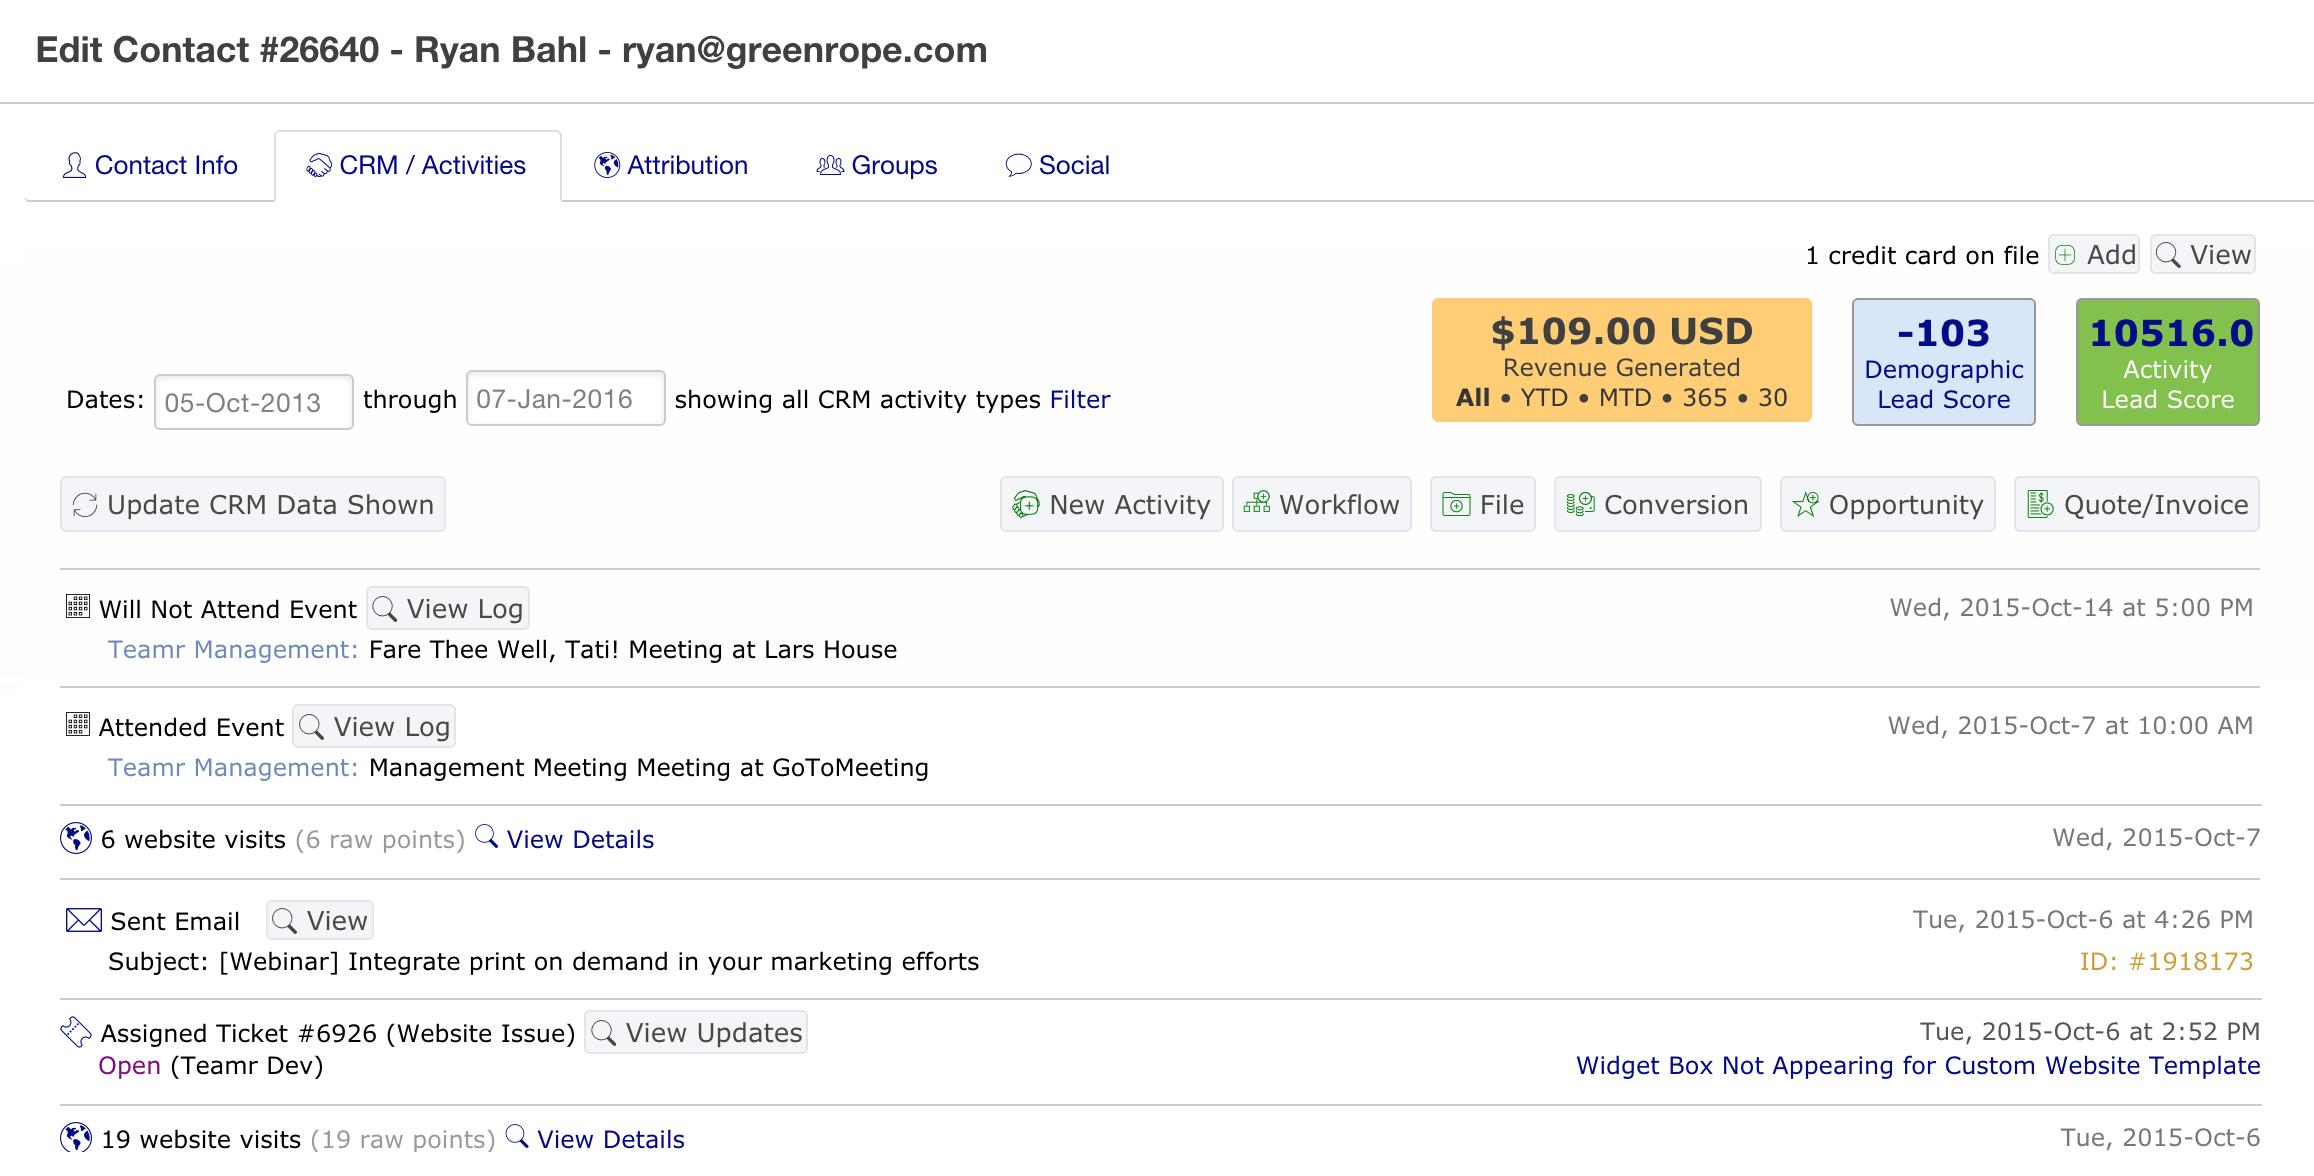Click the start date field 05-Oct-2013
The height and width of the screenshot is (1176, 2314).
[x=254, y=402]
